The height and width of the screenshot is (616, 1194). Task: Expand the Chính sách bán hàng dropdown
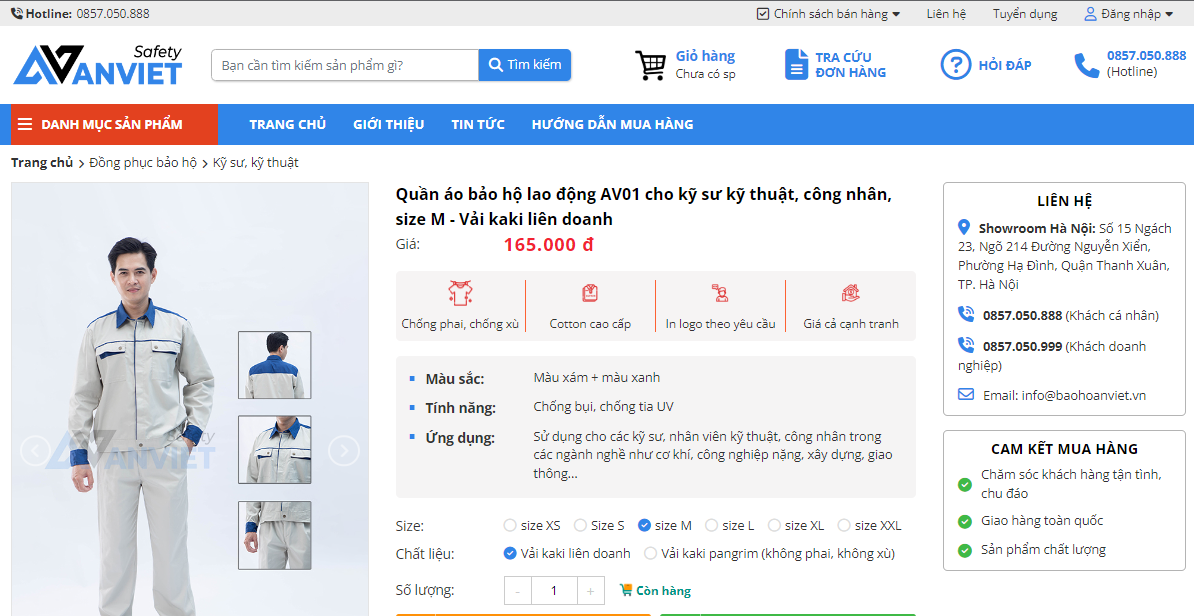pyautogui.click(x=829, y=14)
